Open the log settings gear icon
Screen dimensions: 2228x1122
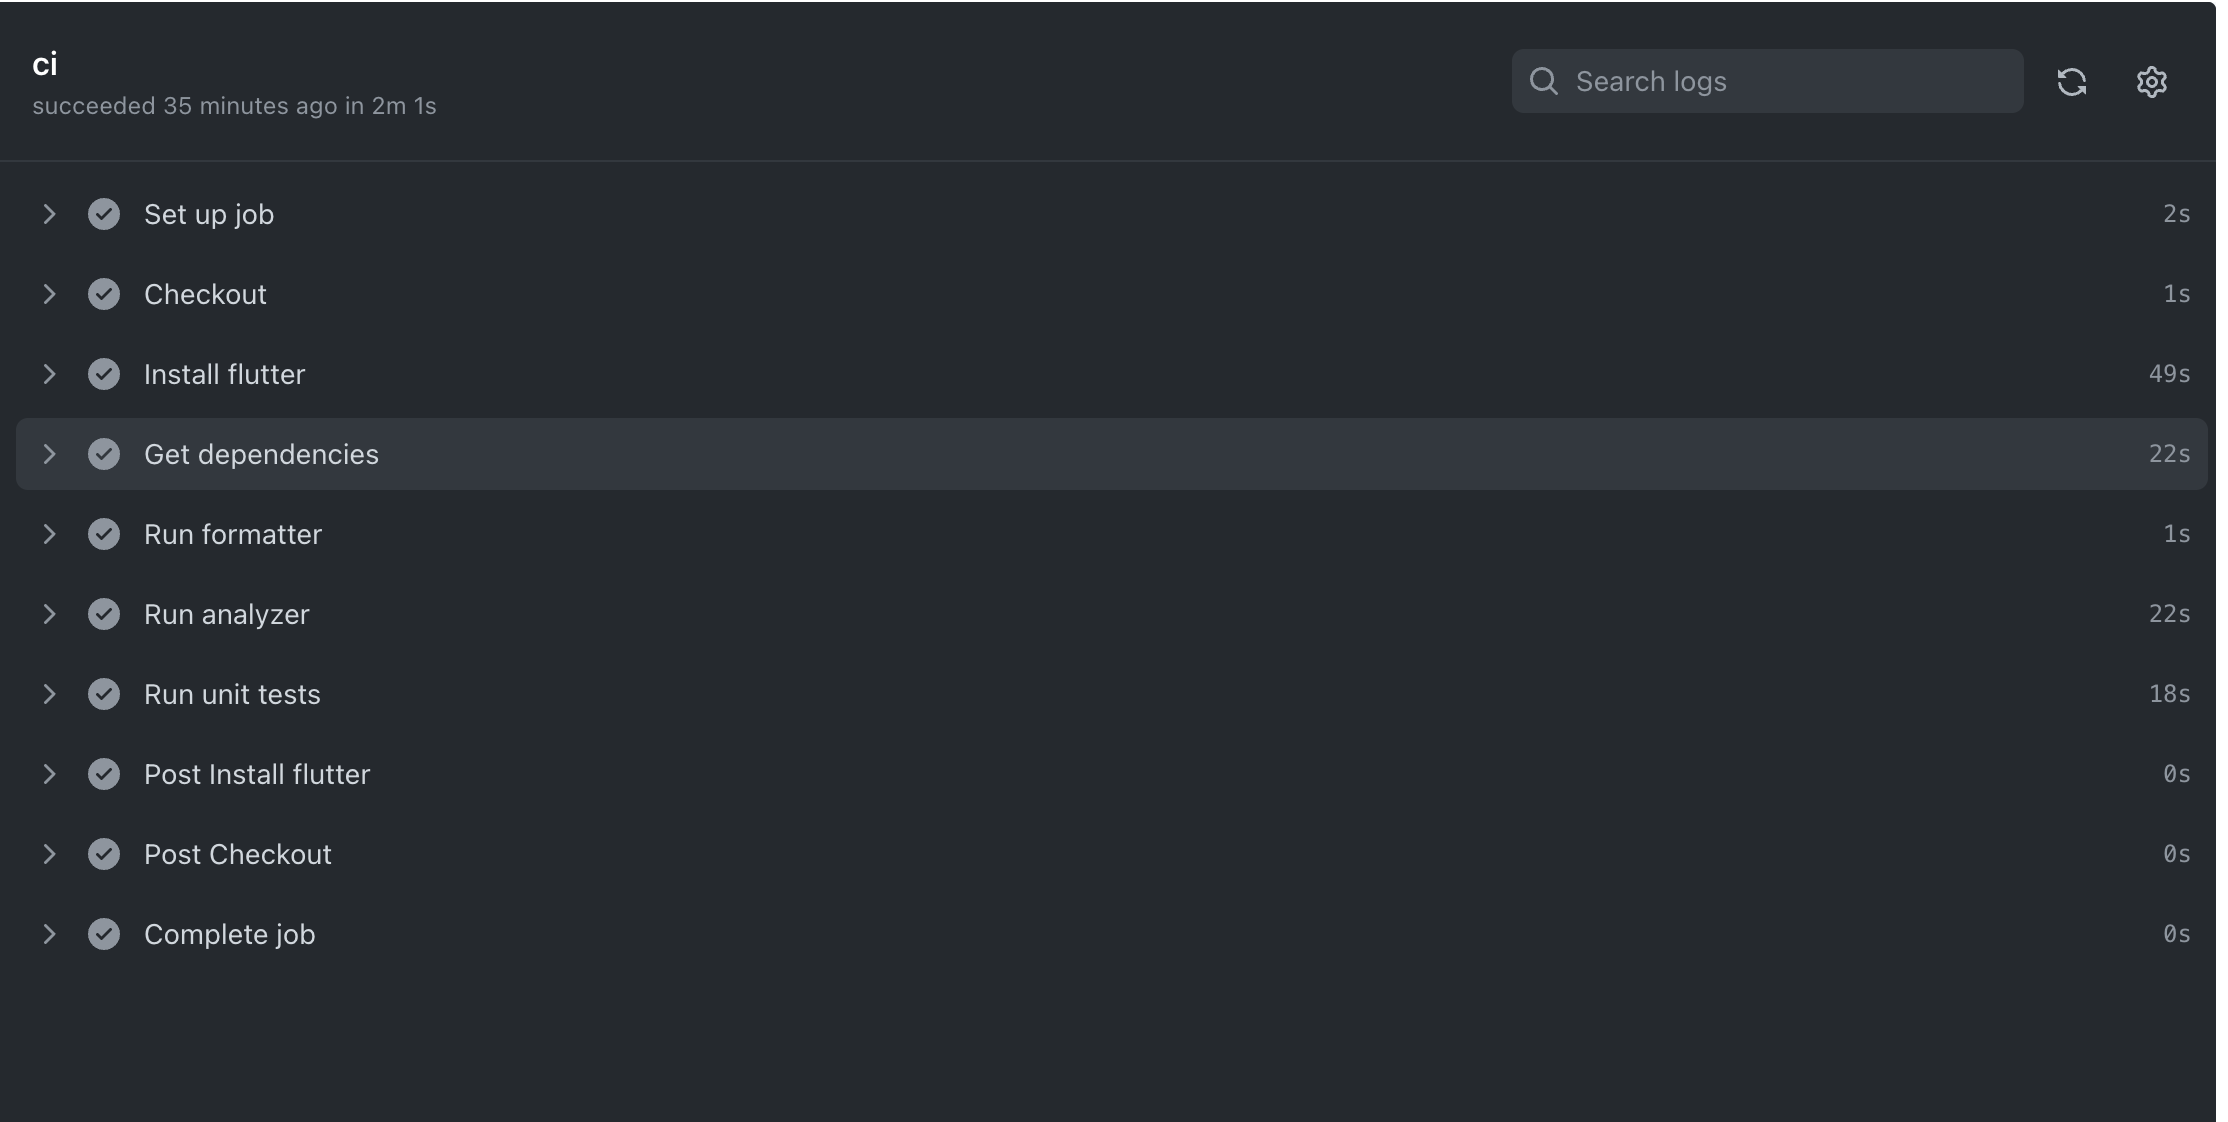pos(2152,82)
